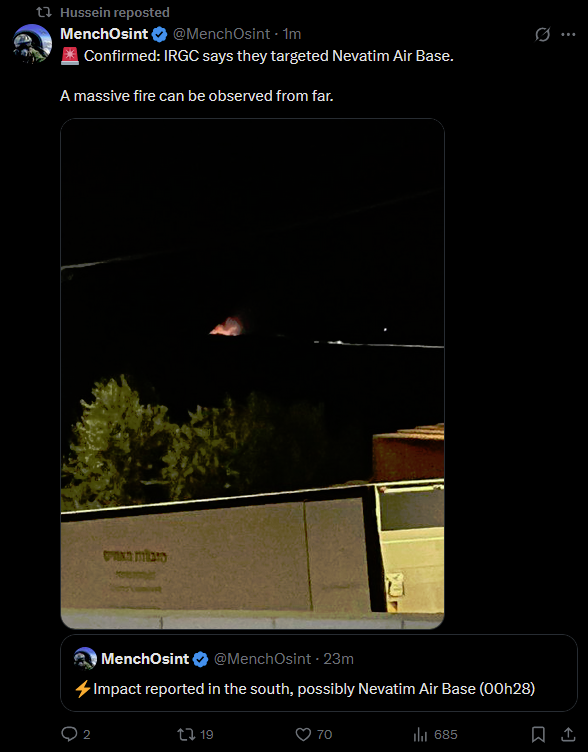Open view analytics bar chart icon
This screenshot has width=588, height=752.
click(x=420, y=734)
